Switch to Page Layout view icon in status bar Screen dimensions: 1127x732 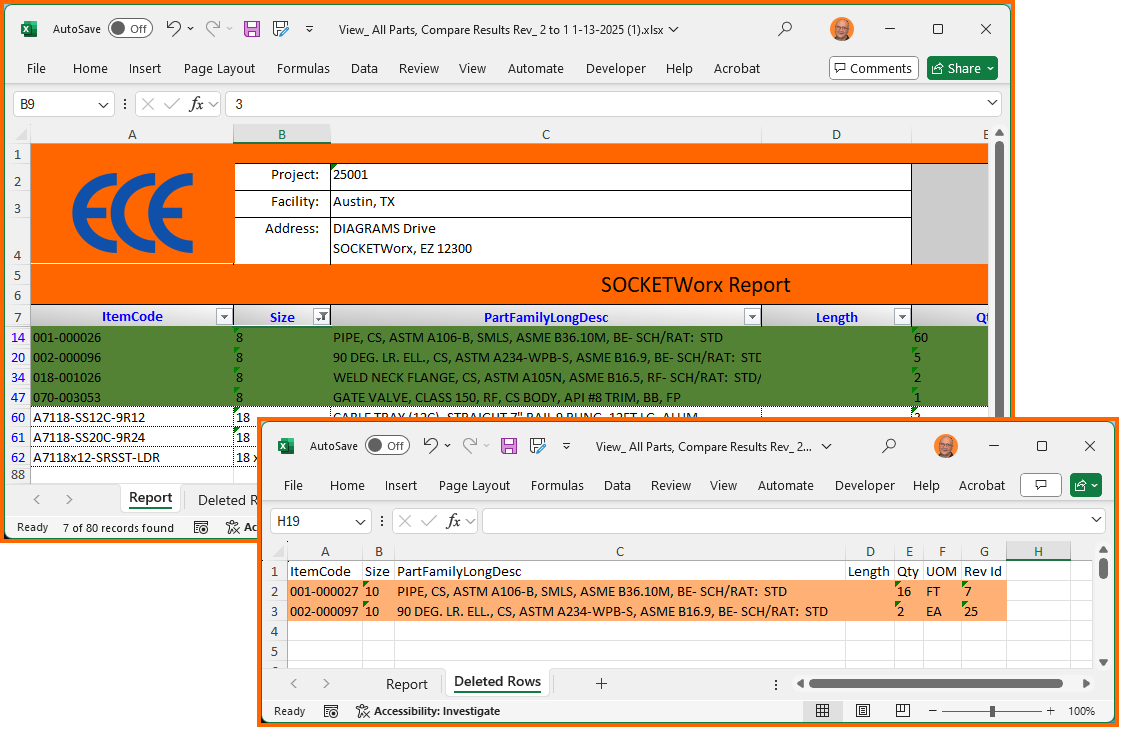(x=862, y=711)
